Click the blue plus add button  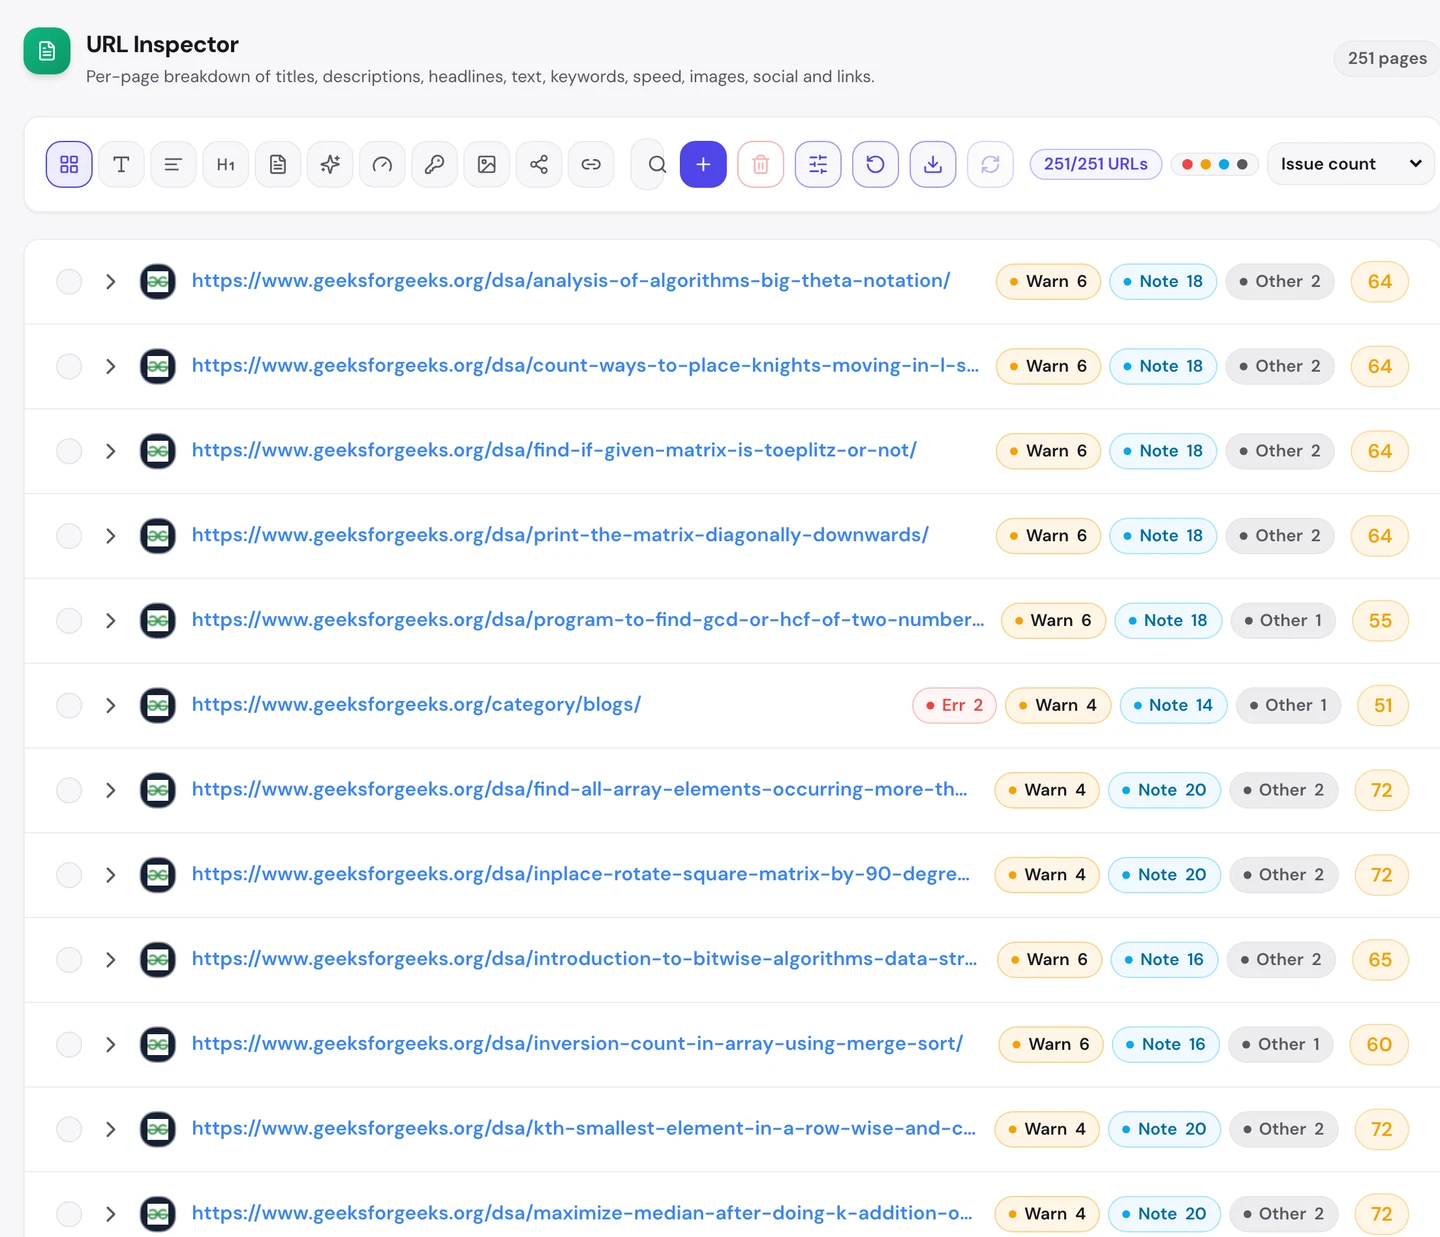(703, 164)
